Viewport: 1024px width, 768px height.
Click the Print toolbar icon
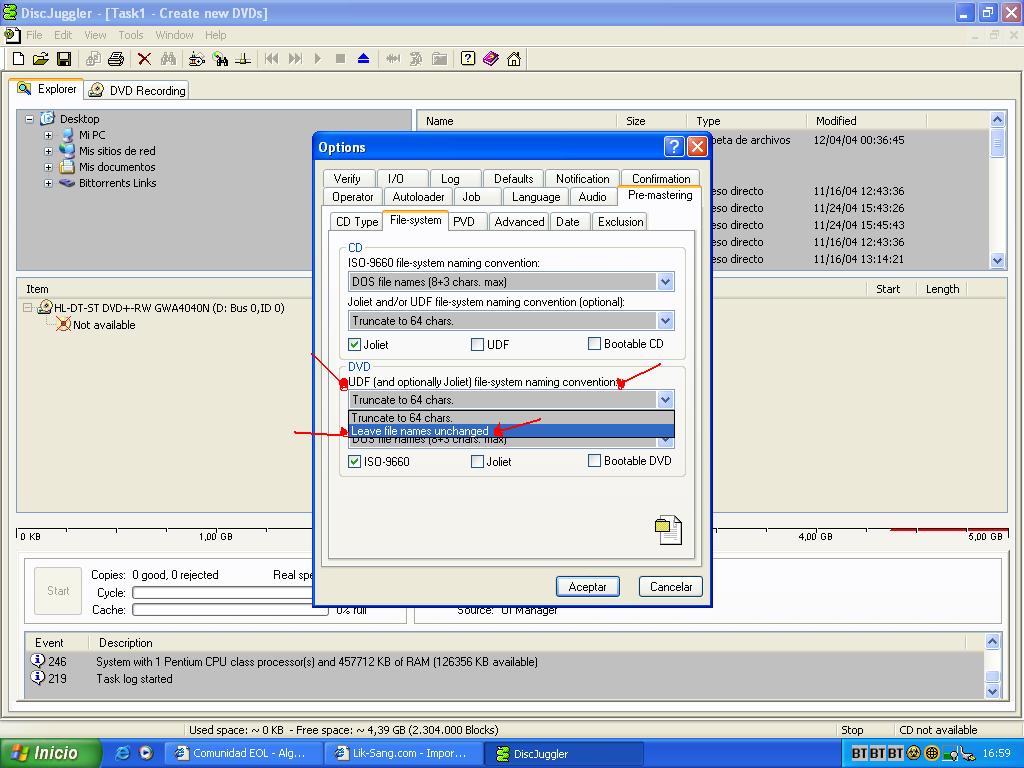coord(115,59)
